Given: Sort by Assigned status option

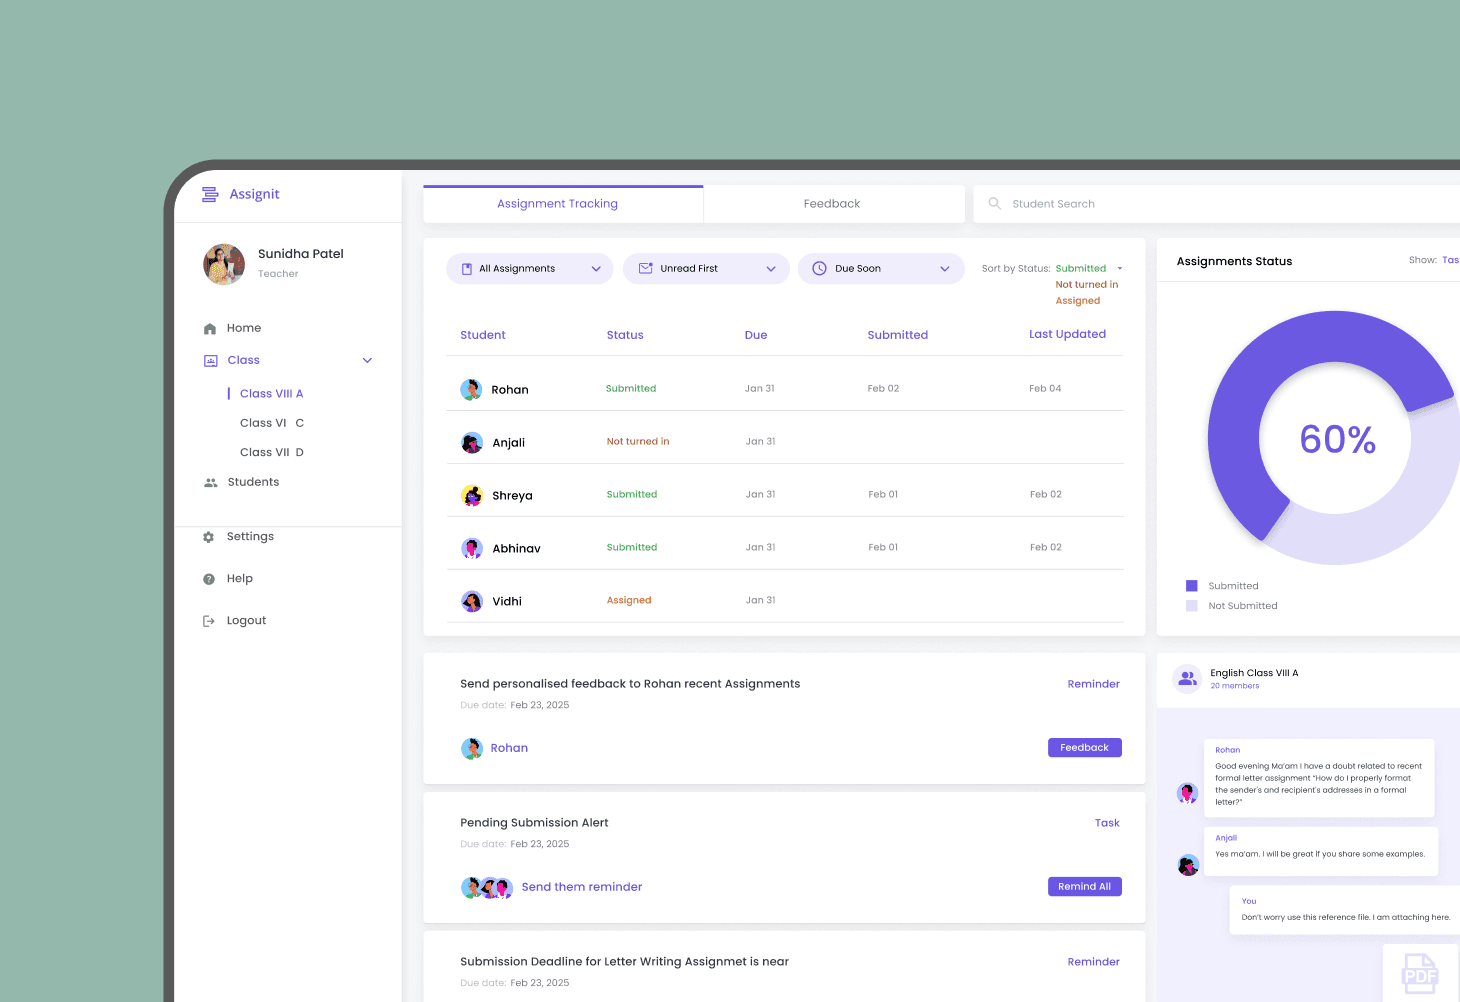Looking at the screenshot, I should [1078, 301].
